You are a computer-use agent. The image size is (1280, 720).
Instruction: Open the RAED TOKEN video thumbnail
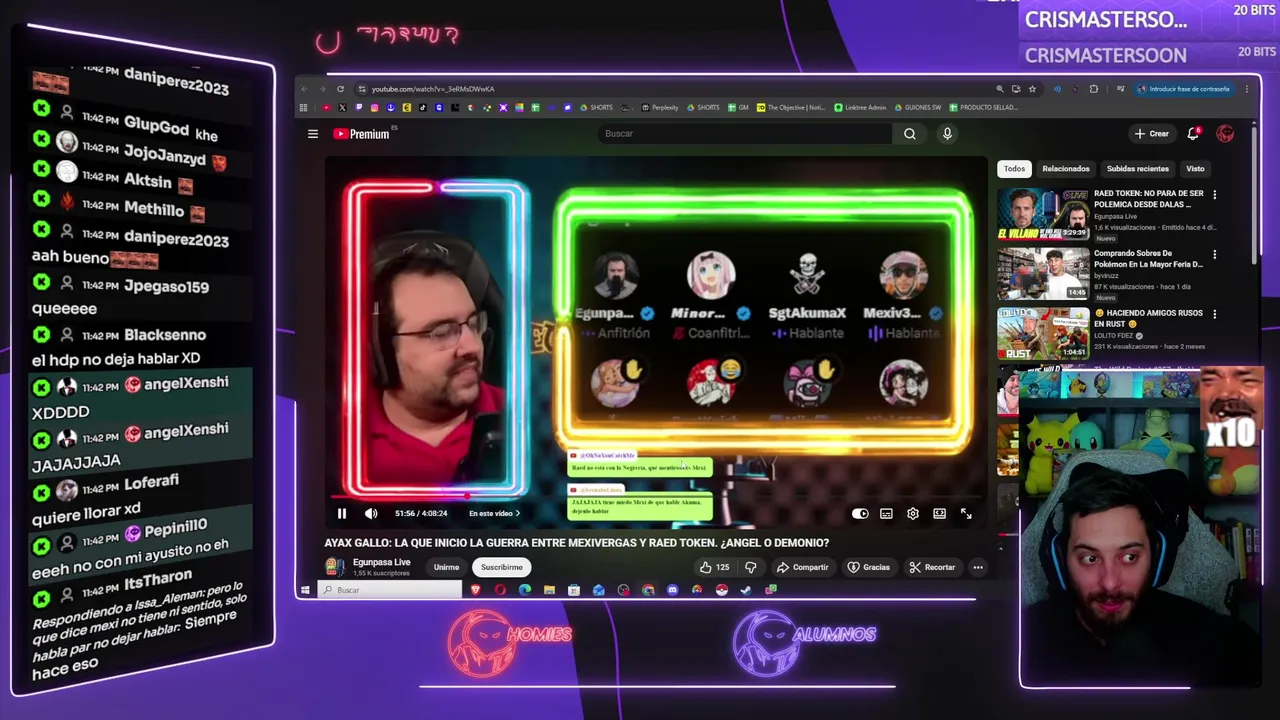[x=1043, y=213]
